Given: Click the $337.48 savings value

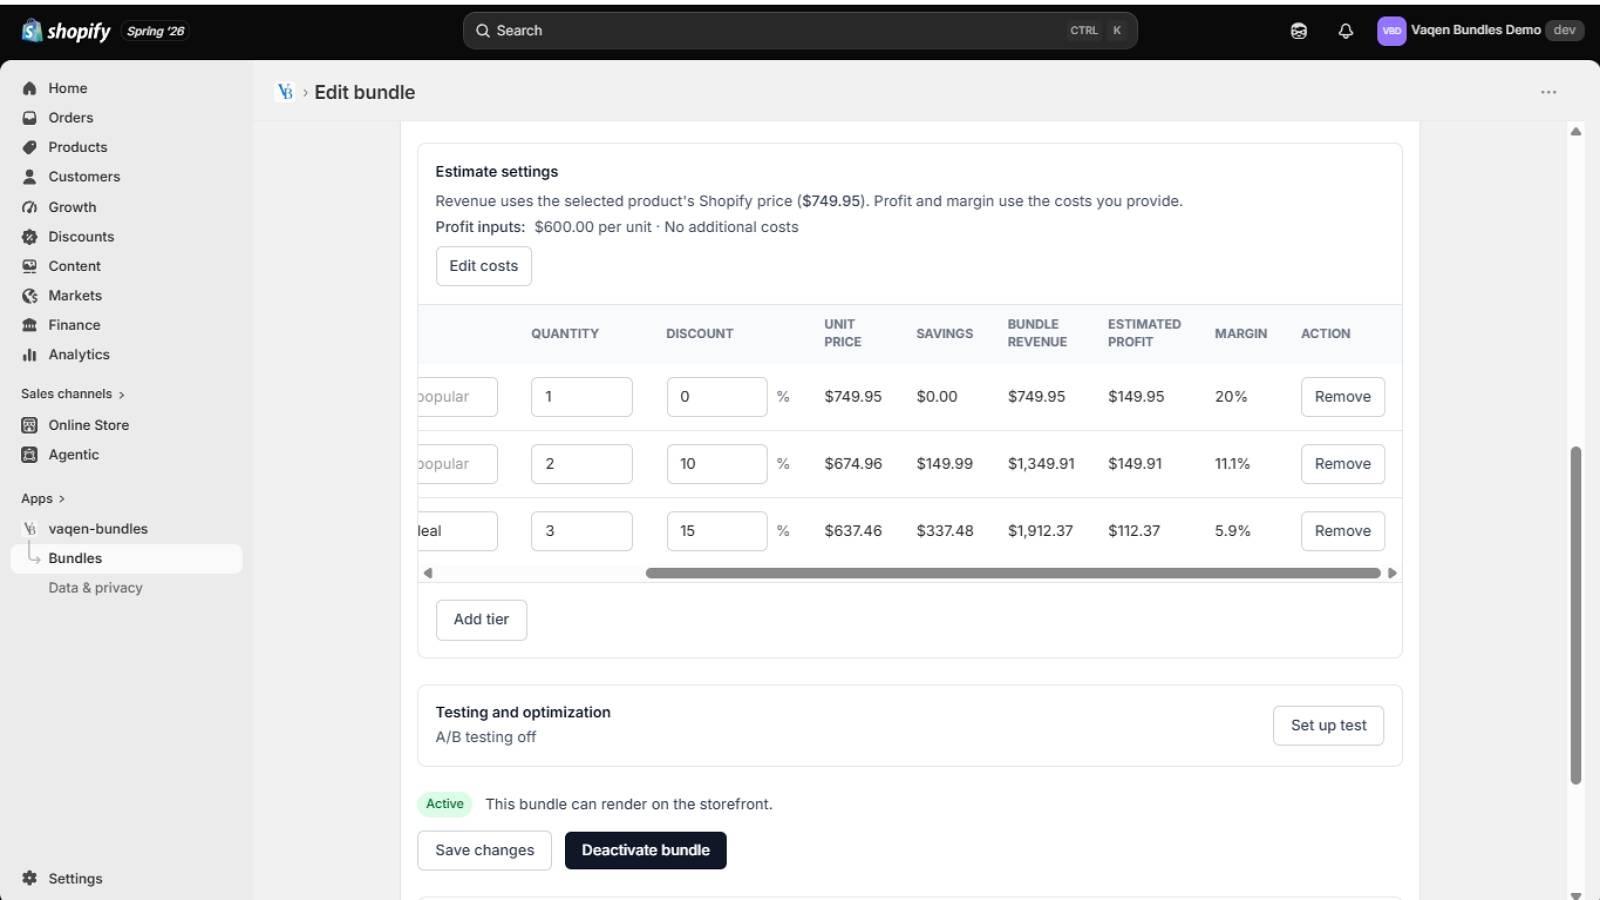Looking at the screenshot, I should [945, 531].
